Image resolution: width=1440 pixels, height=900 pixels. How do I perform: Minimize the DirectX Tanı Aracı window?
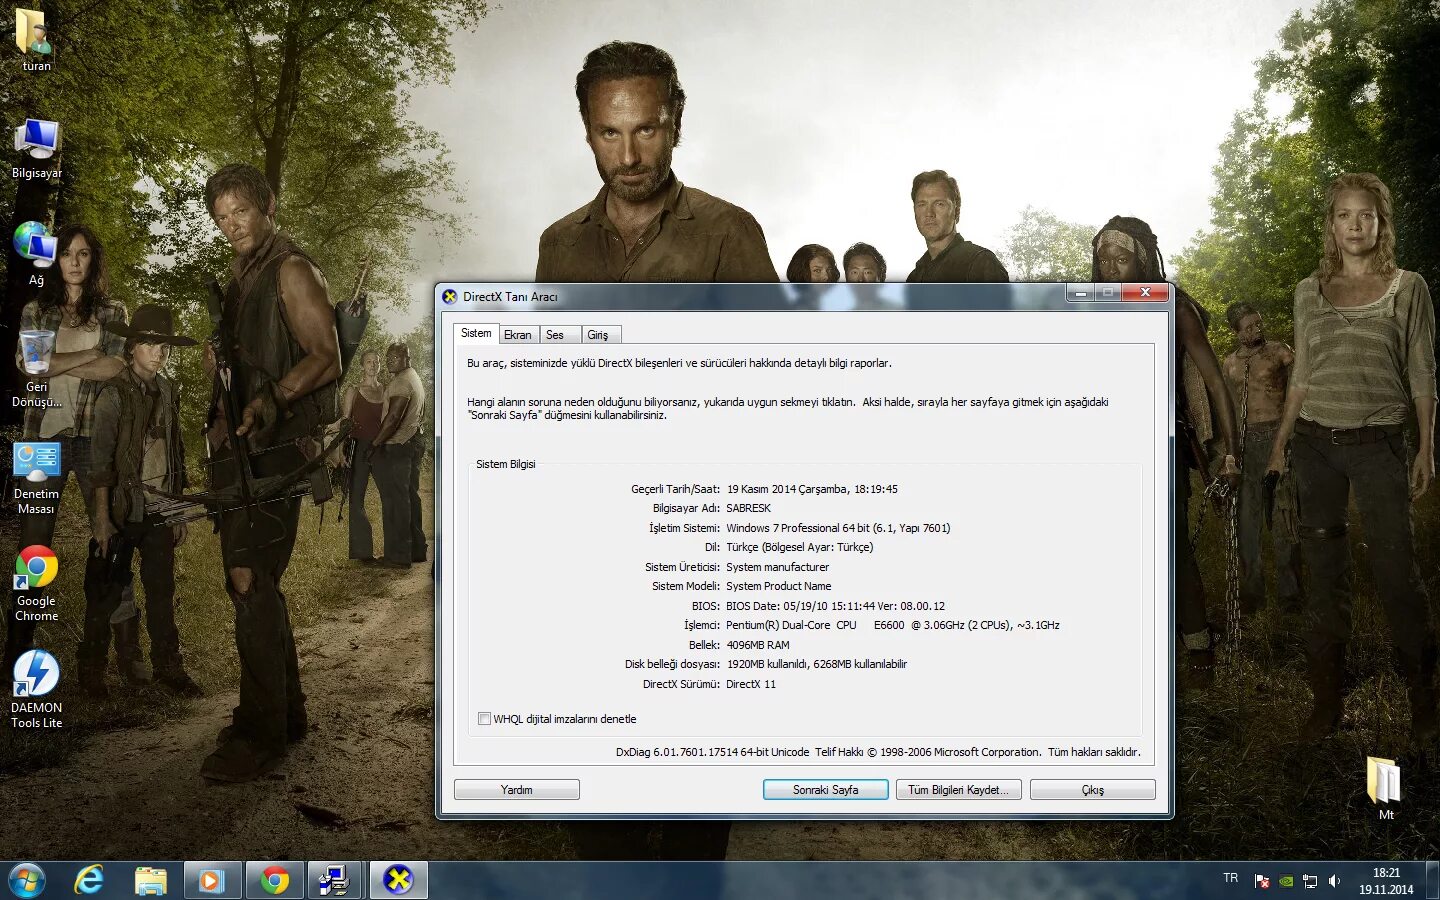(1080, 293)
